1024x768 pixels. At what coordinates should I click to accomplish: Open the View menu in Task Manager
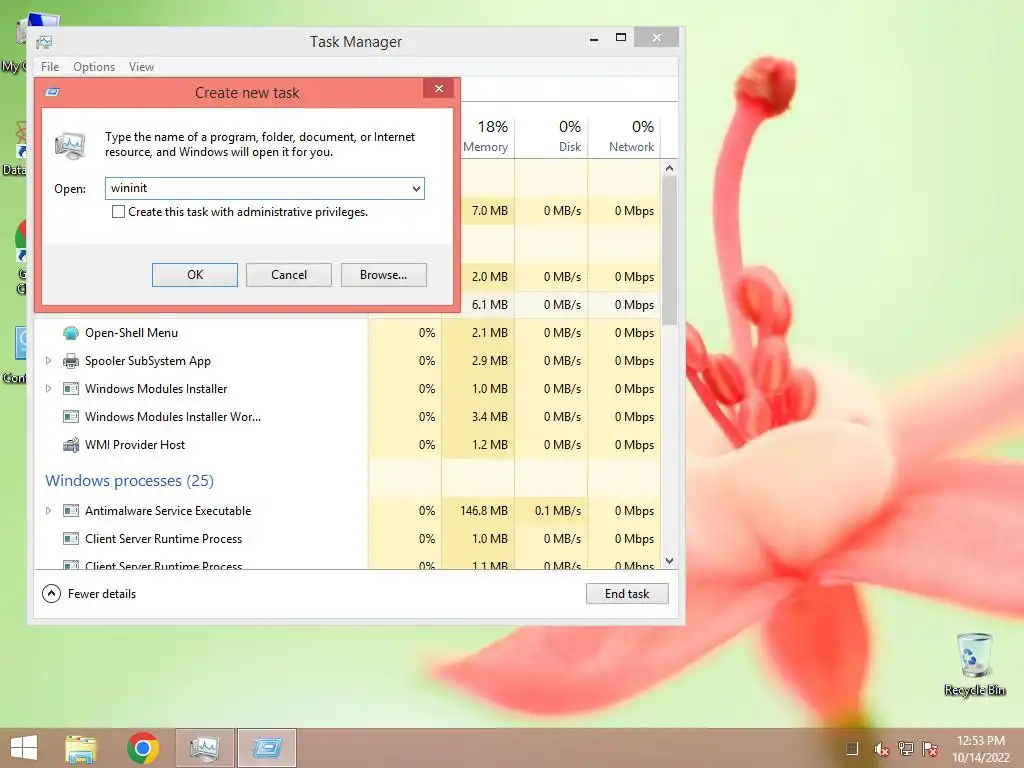coord(141,67)
